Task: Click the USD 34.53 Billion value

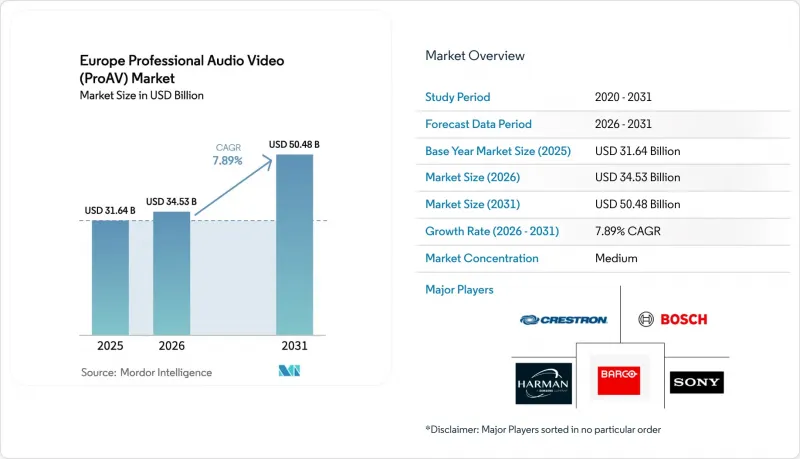Action: (637, 177)
